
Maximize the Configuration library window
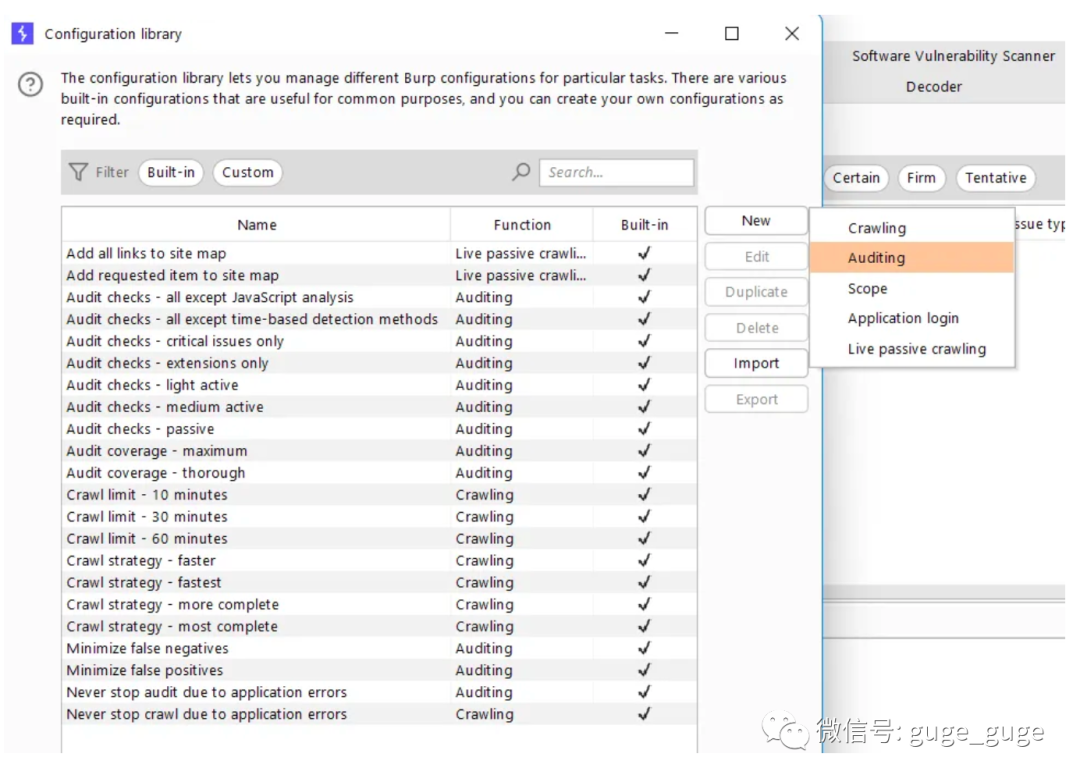click(x=731, y=34)
